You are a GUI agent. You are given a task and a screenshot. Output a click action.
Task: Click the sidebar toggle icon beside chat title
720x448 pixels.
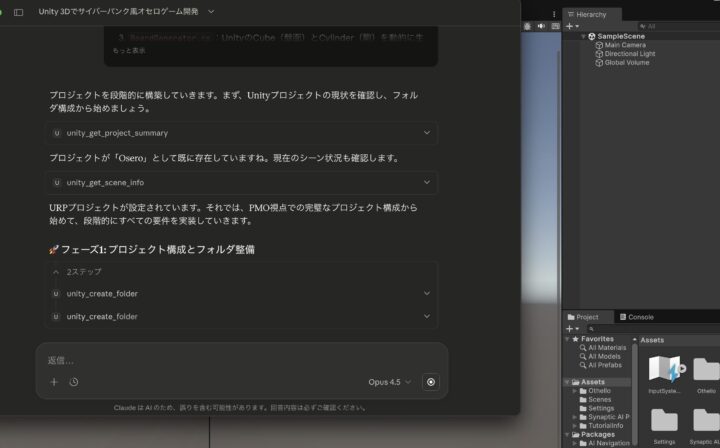[x=18, y=12]
